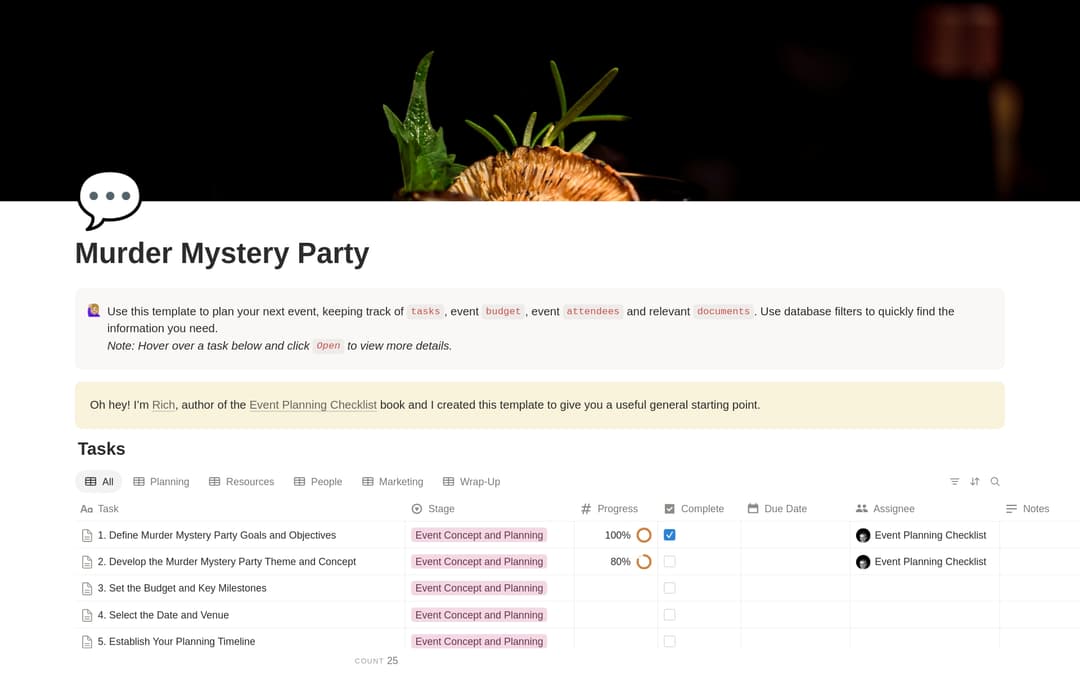Click the cover image with the mushroom
This screenshot has height=674, width=1080.
click(x=540, y=101)
